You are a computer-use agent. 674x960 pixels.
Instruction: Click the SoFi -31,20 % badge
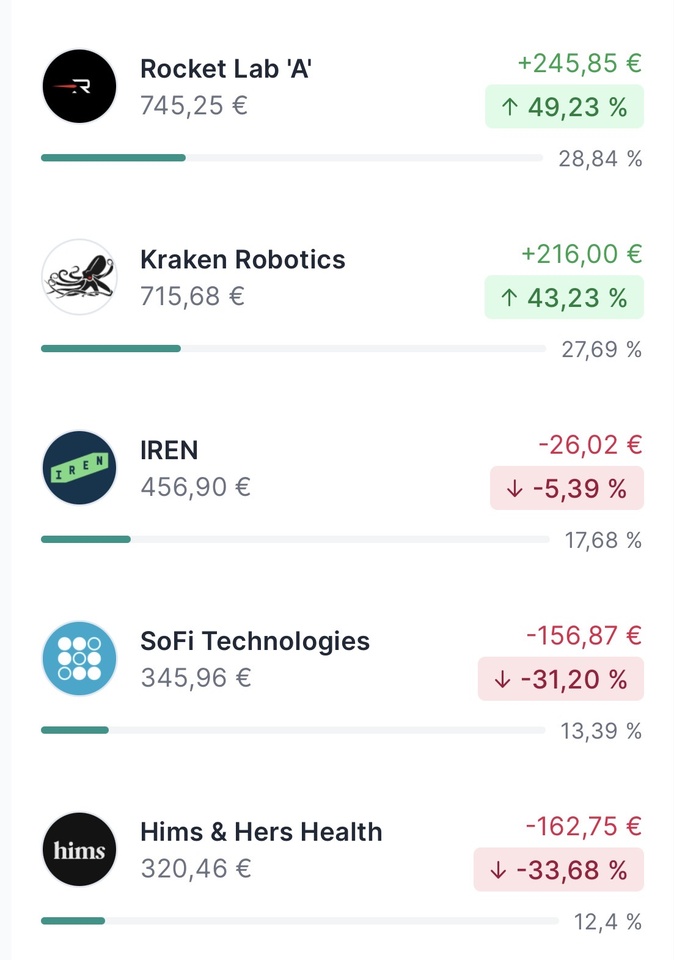[560, 679]
